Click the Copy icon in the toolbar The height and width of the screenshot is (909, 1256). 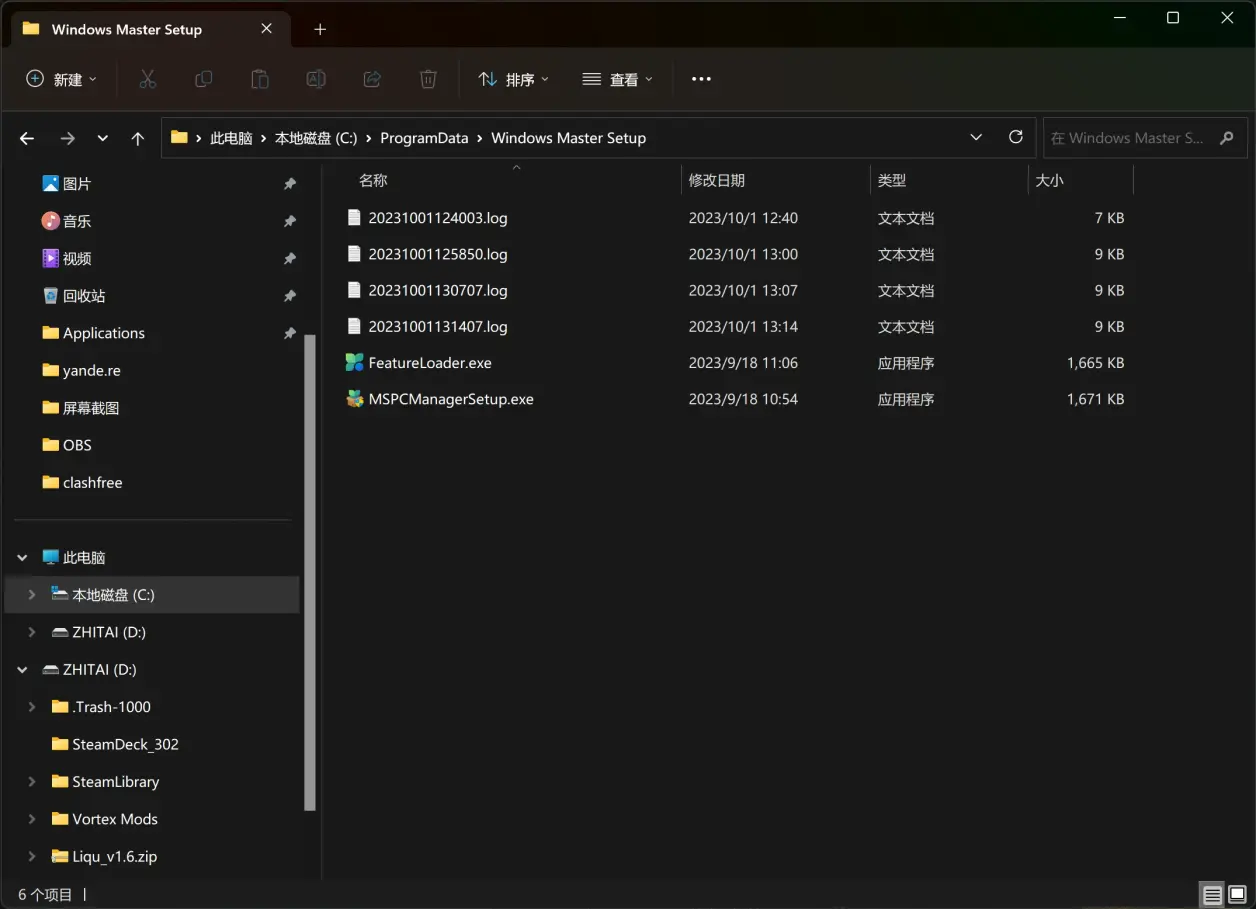coord(203,79)
